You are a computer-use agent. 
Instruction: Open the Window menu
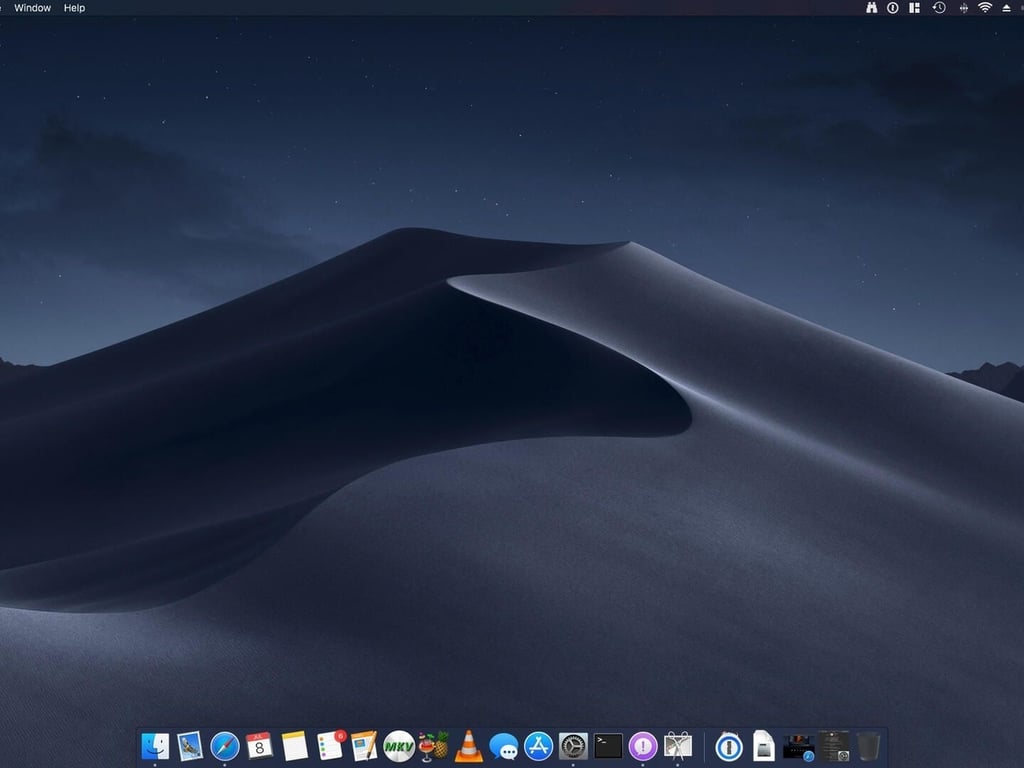pyautogui.click(x=33, y=8)
